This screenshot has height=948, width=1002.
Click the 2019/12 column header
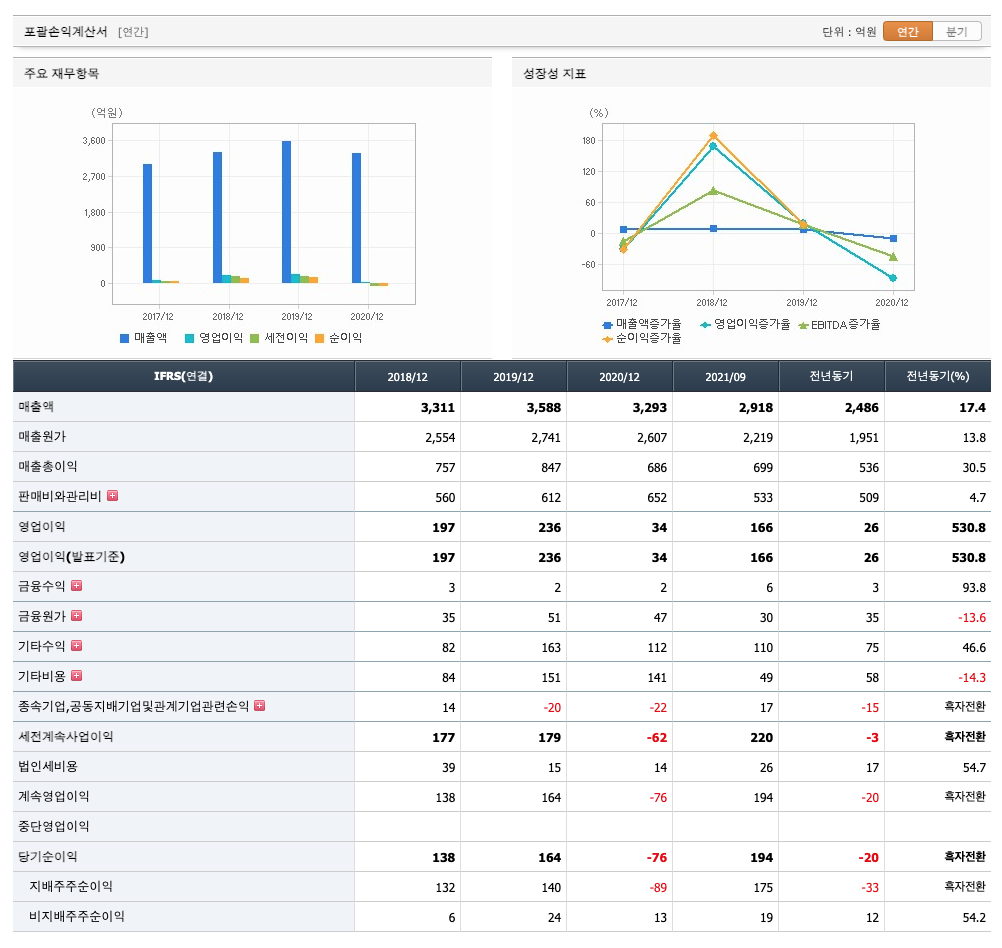[x=513, y=377]
